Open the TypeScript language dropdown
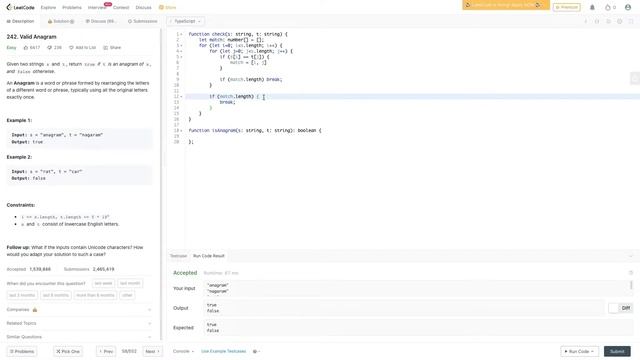Viewport: 640px width, 360px height. point(186,21)
